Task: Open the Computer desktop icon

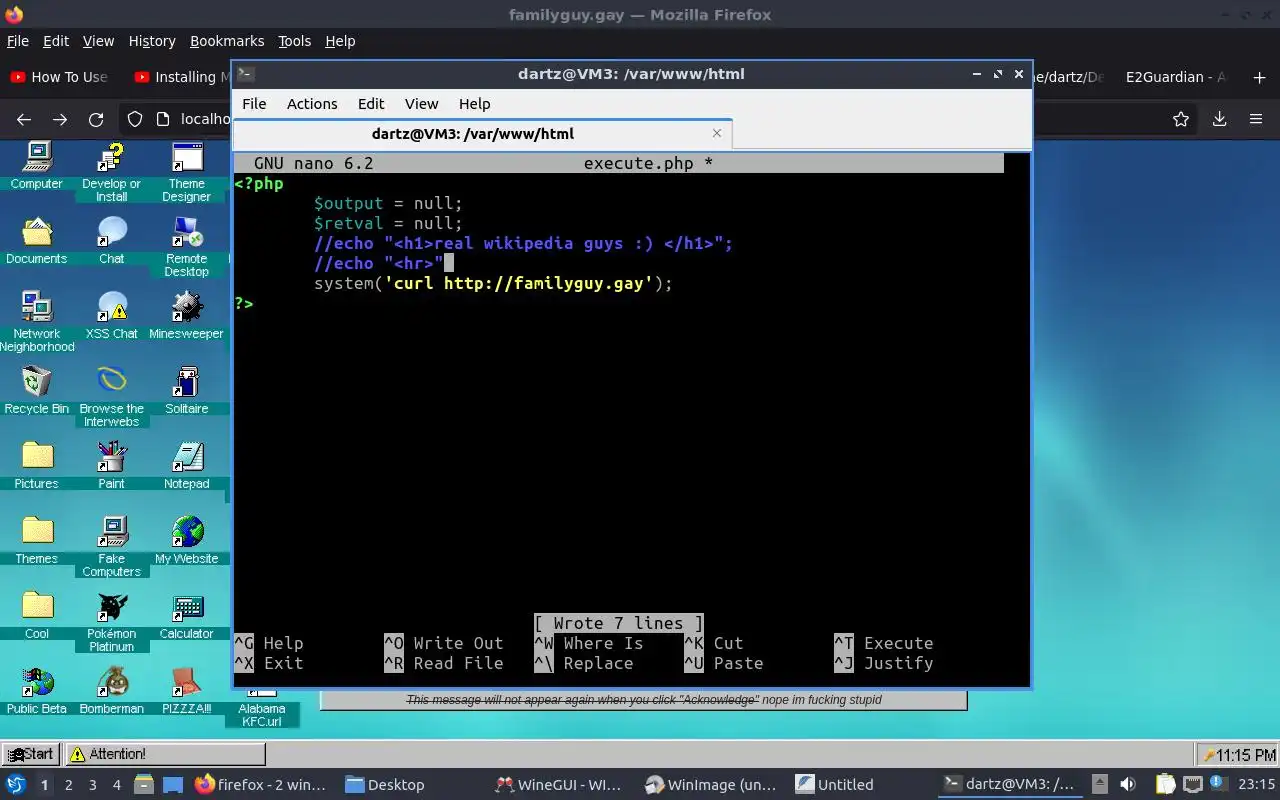Action: click(37, 165)
